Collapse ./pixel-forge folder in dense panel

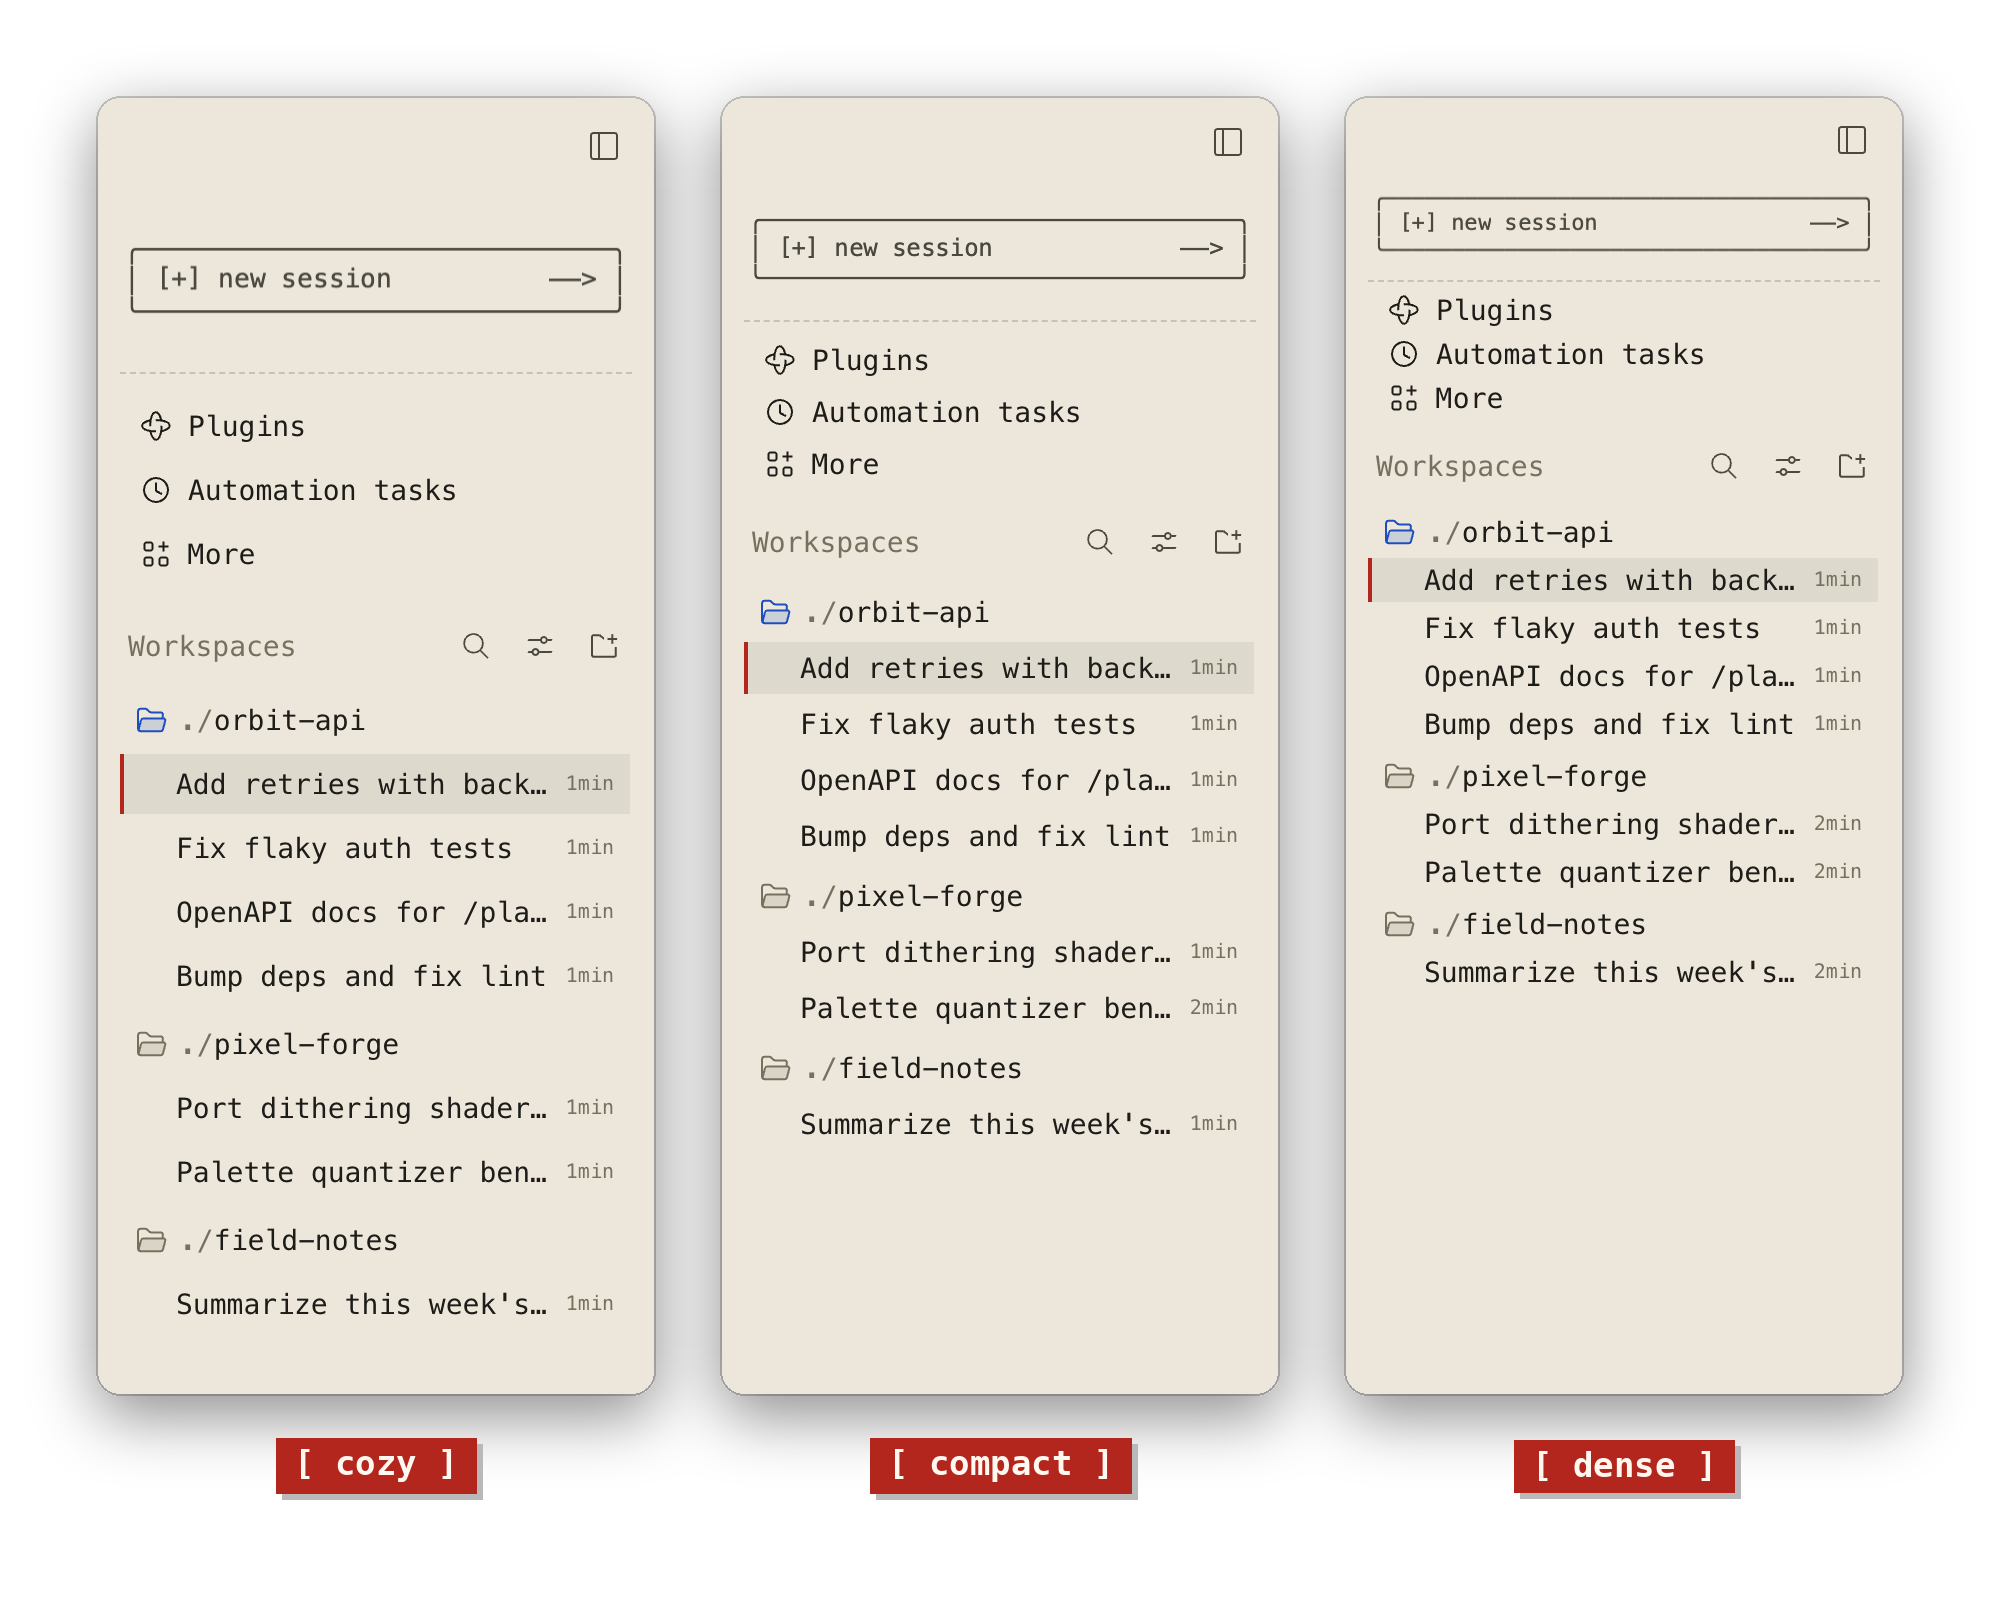coord(1624,776)
